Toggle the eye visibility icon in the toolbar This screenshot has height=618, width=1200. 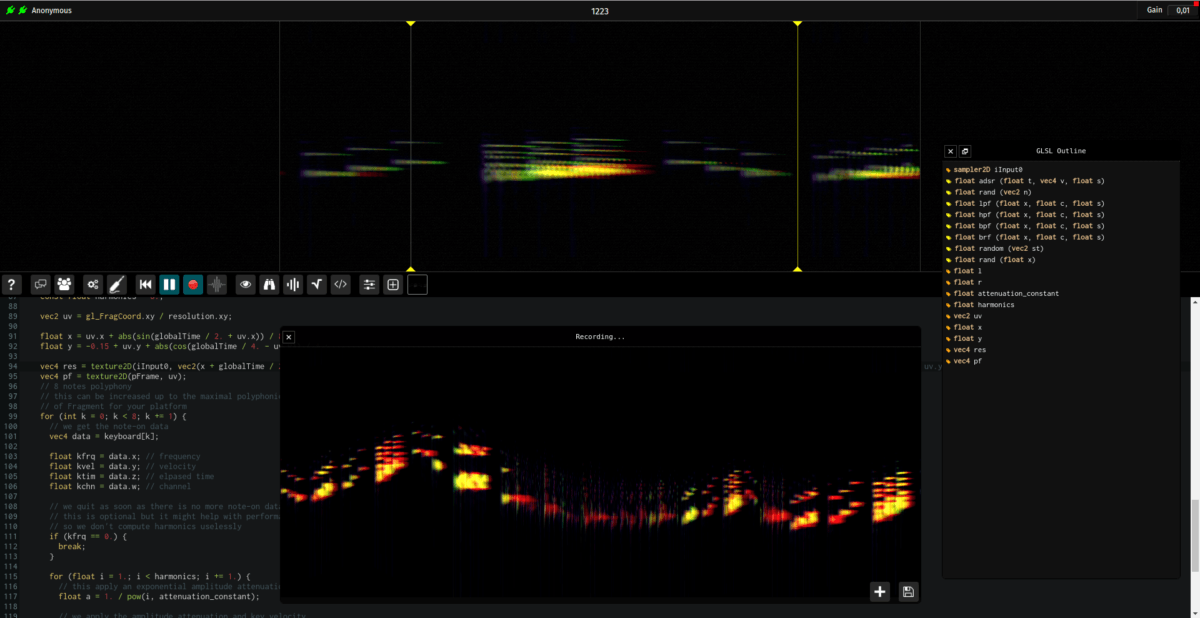[x=246, y=285]
